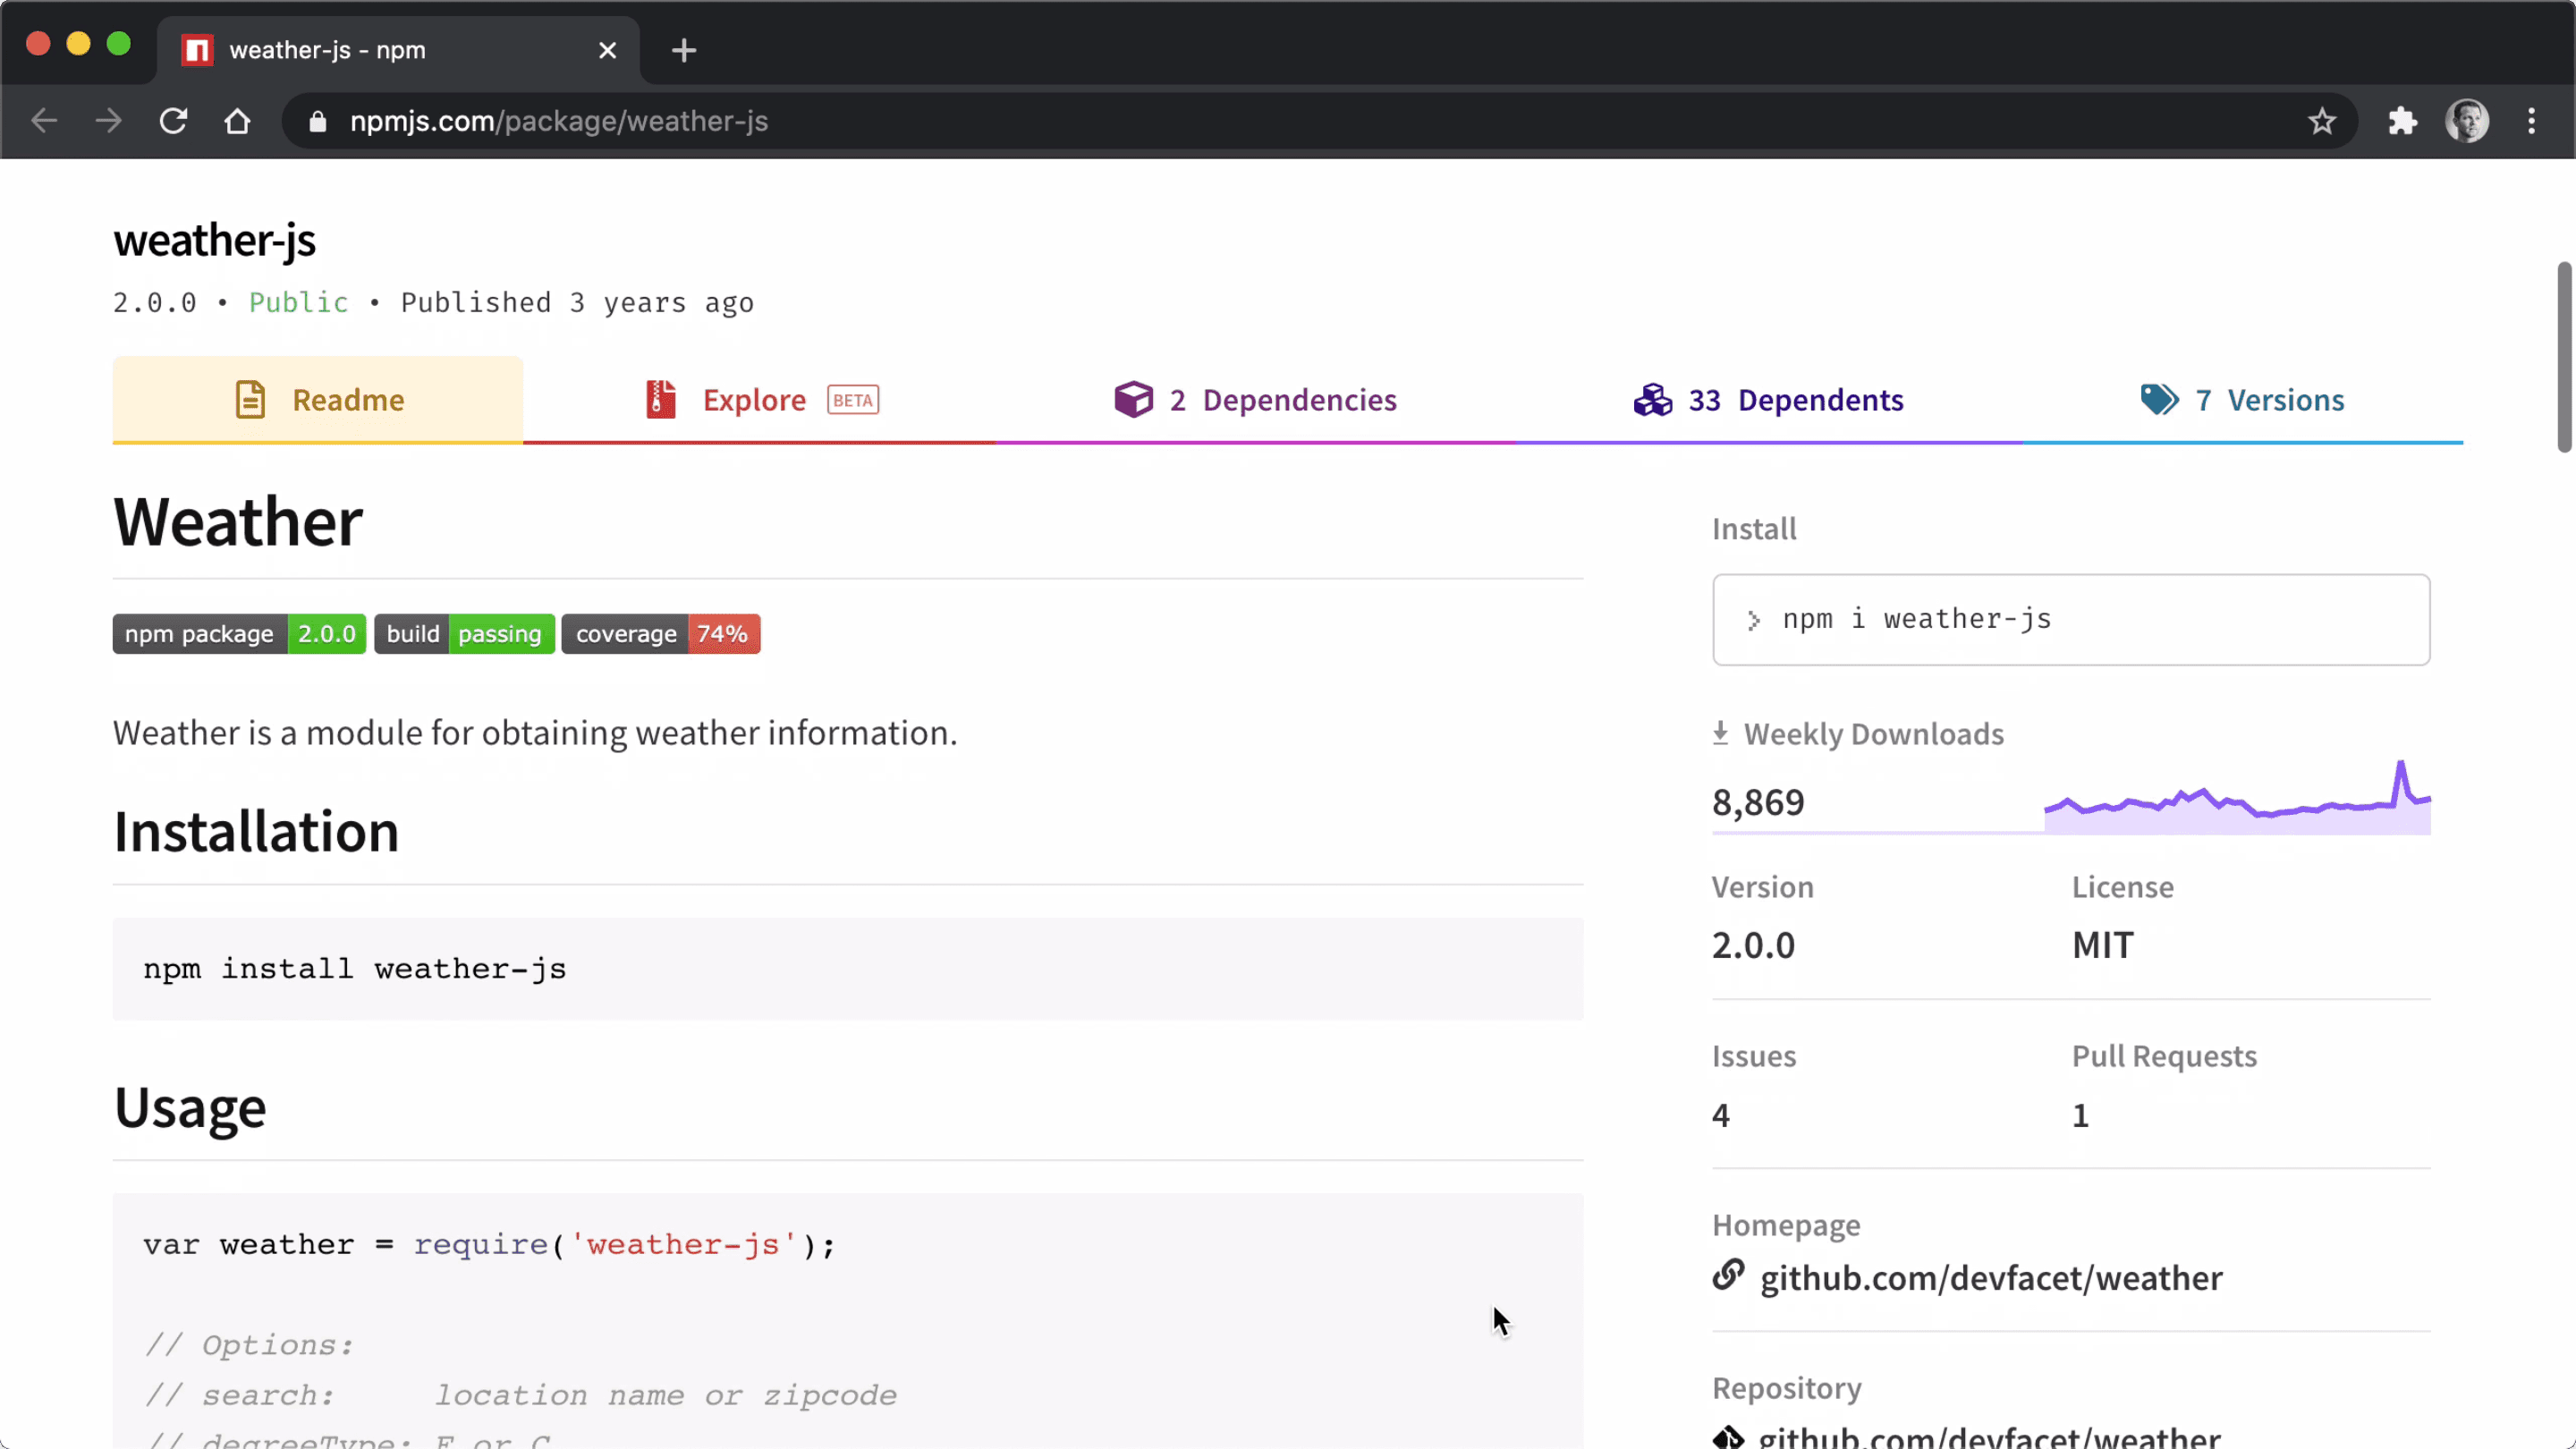Open the Chrome profile avatar

[x=2467, y=121]
